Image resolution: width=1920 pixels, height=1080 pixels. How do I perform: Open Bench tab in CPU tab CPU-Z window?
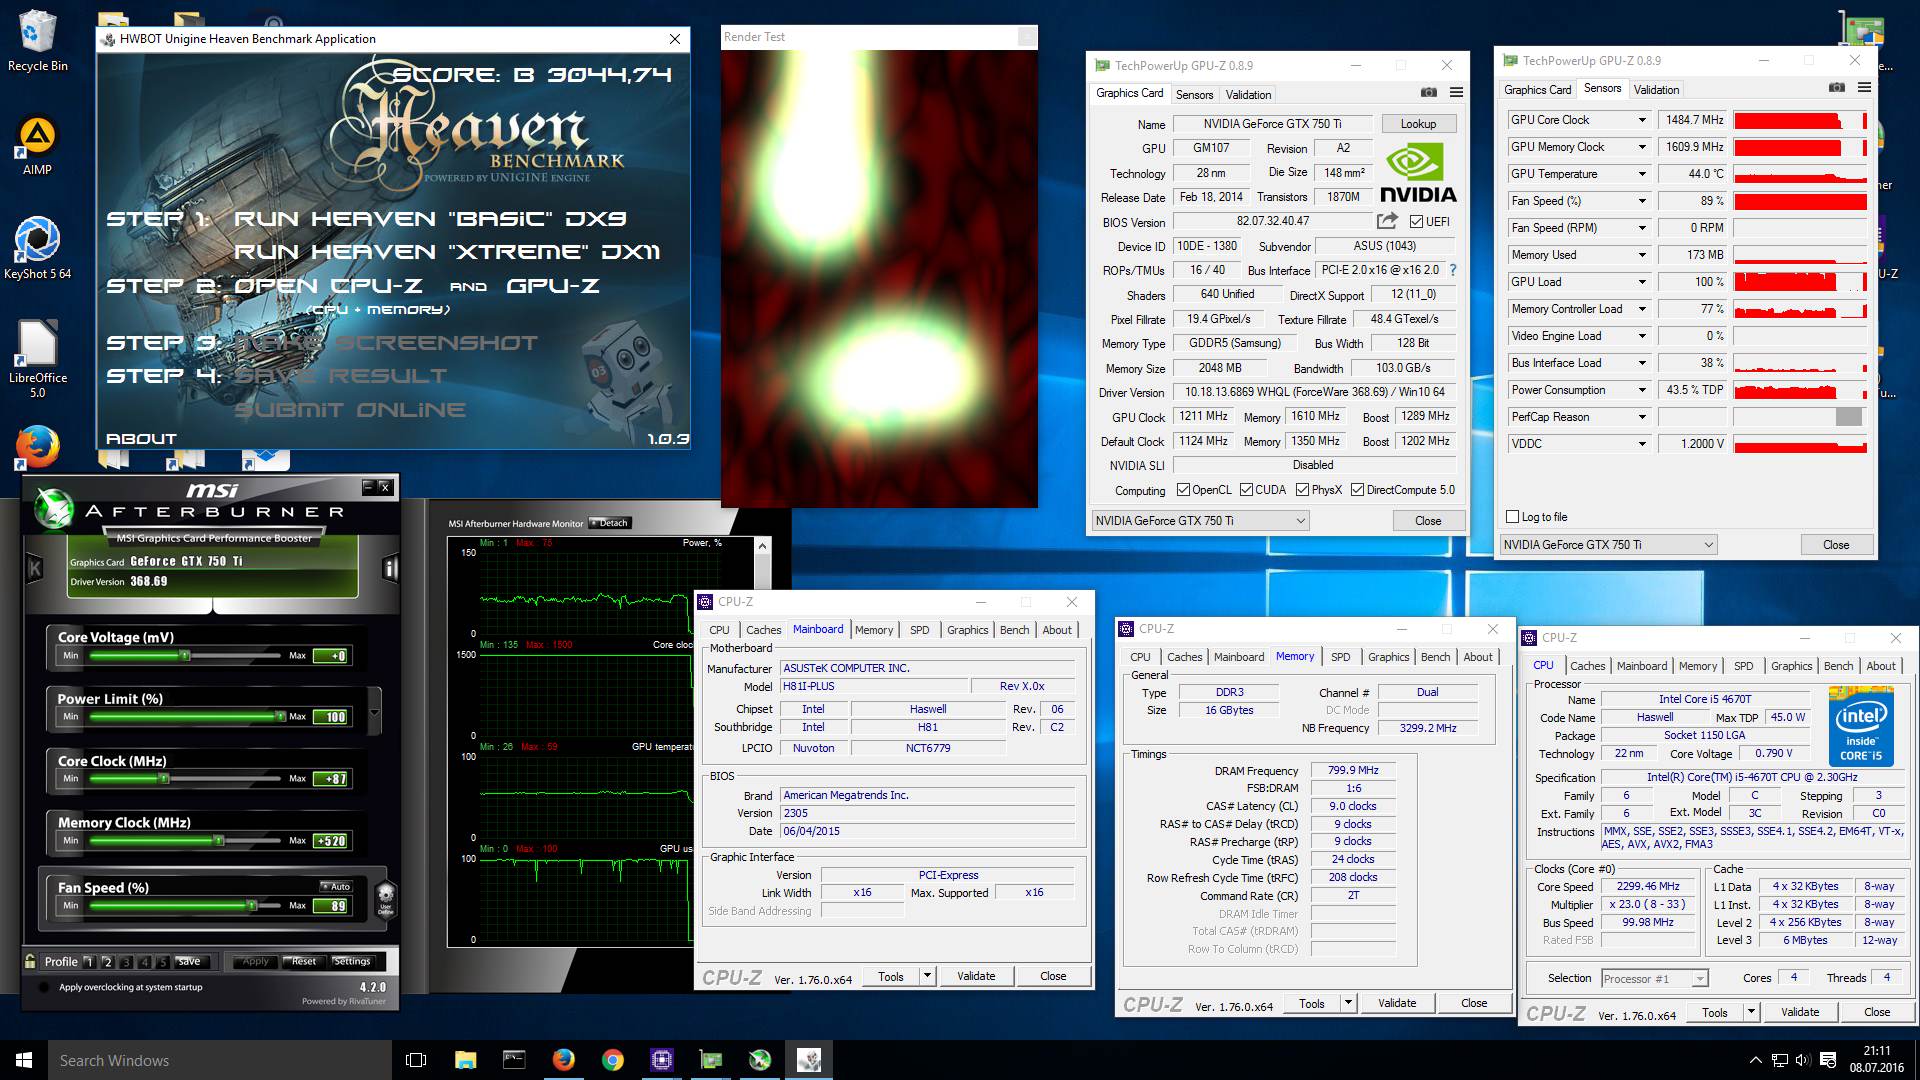1838,666
